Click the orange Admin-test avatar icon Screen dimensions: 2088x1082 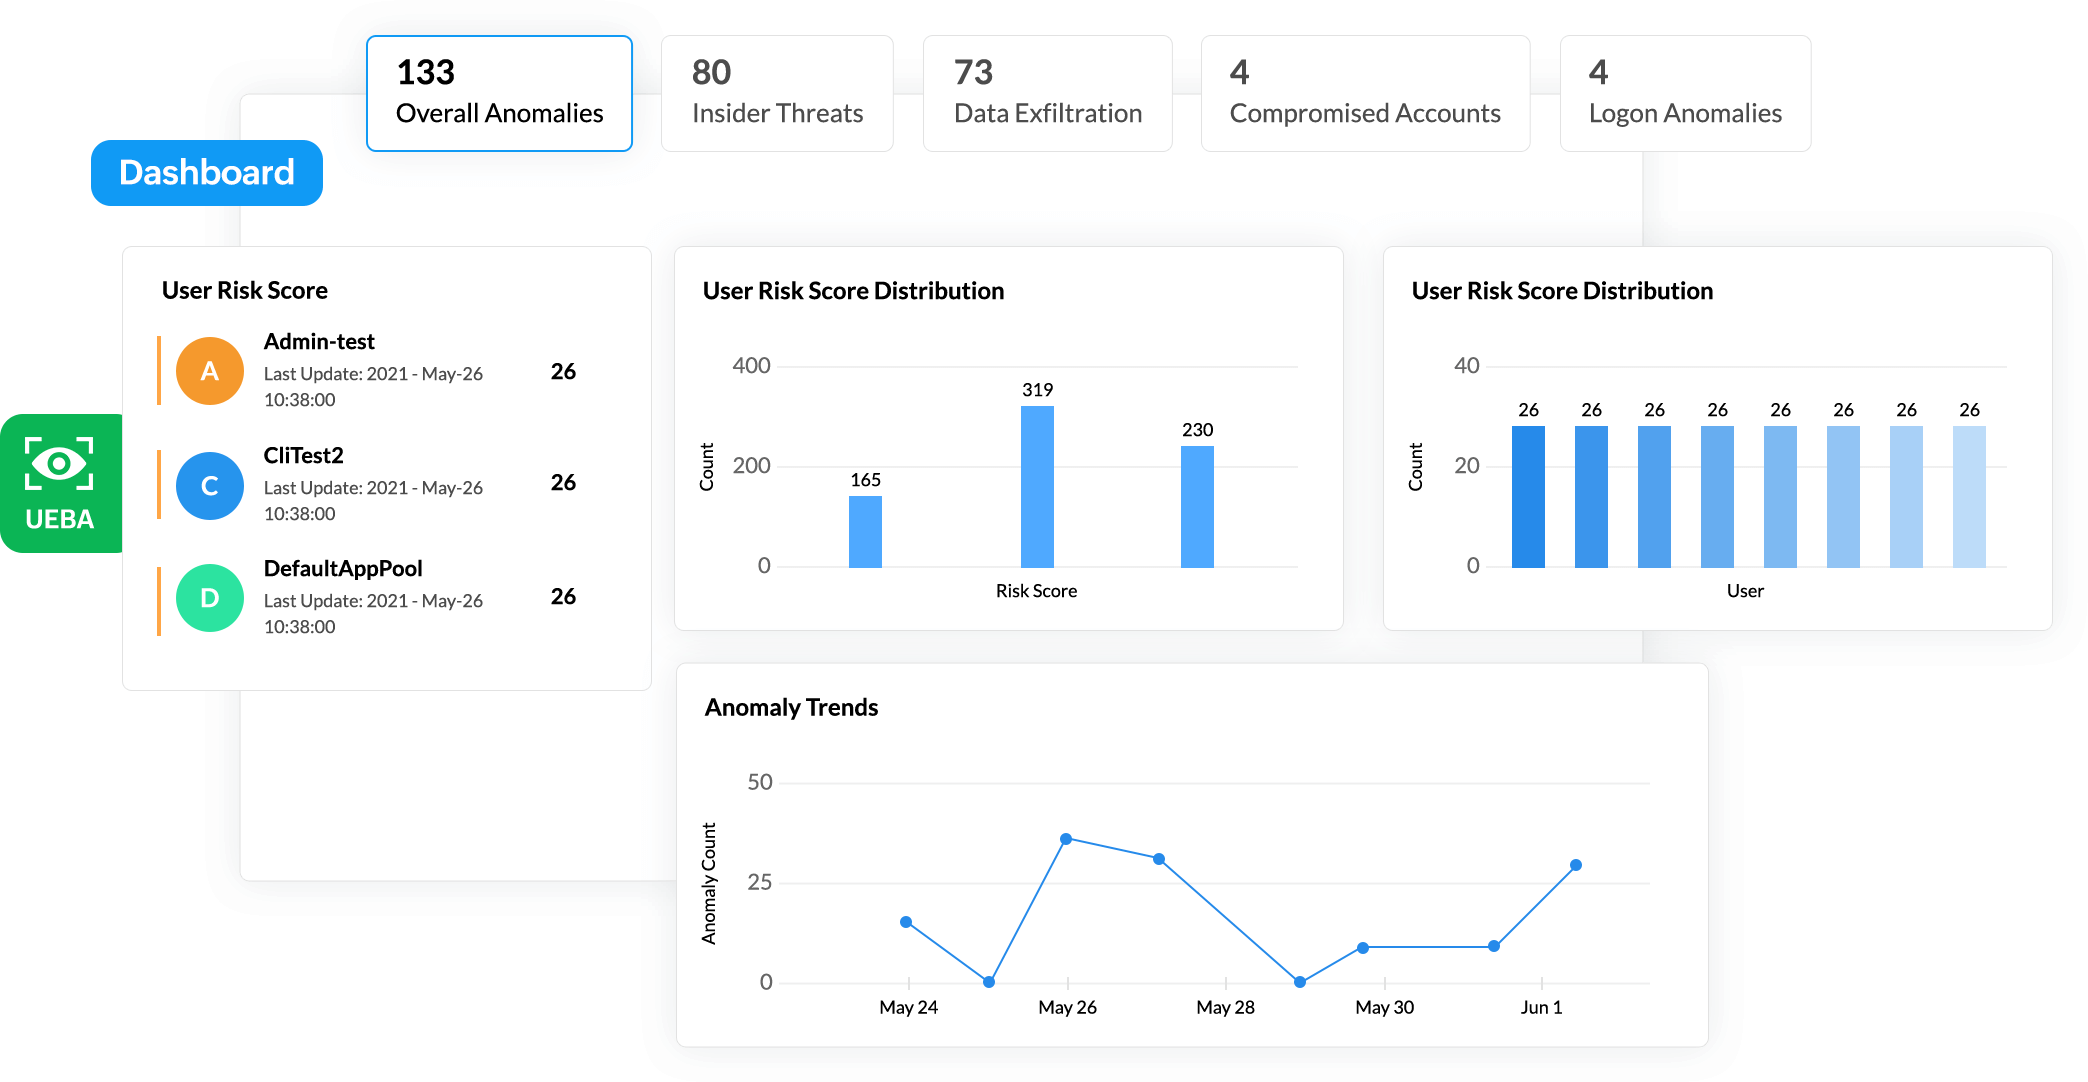pos(210,371)
